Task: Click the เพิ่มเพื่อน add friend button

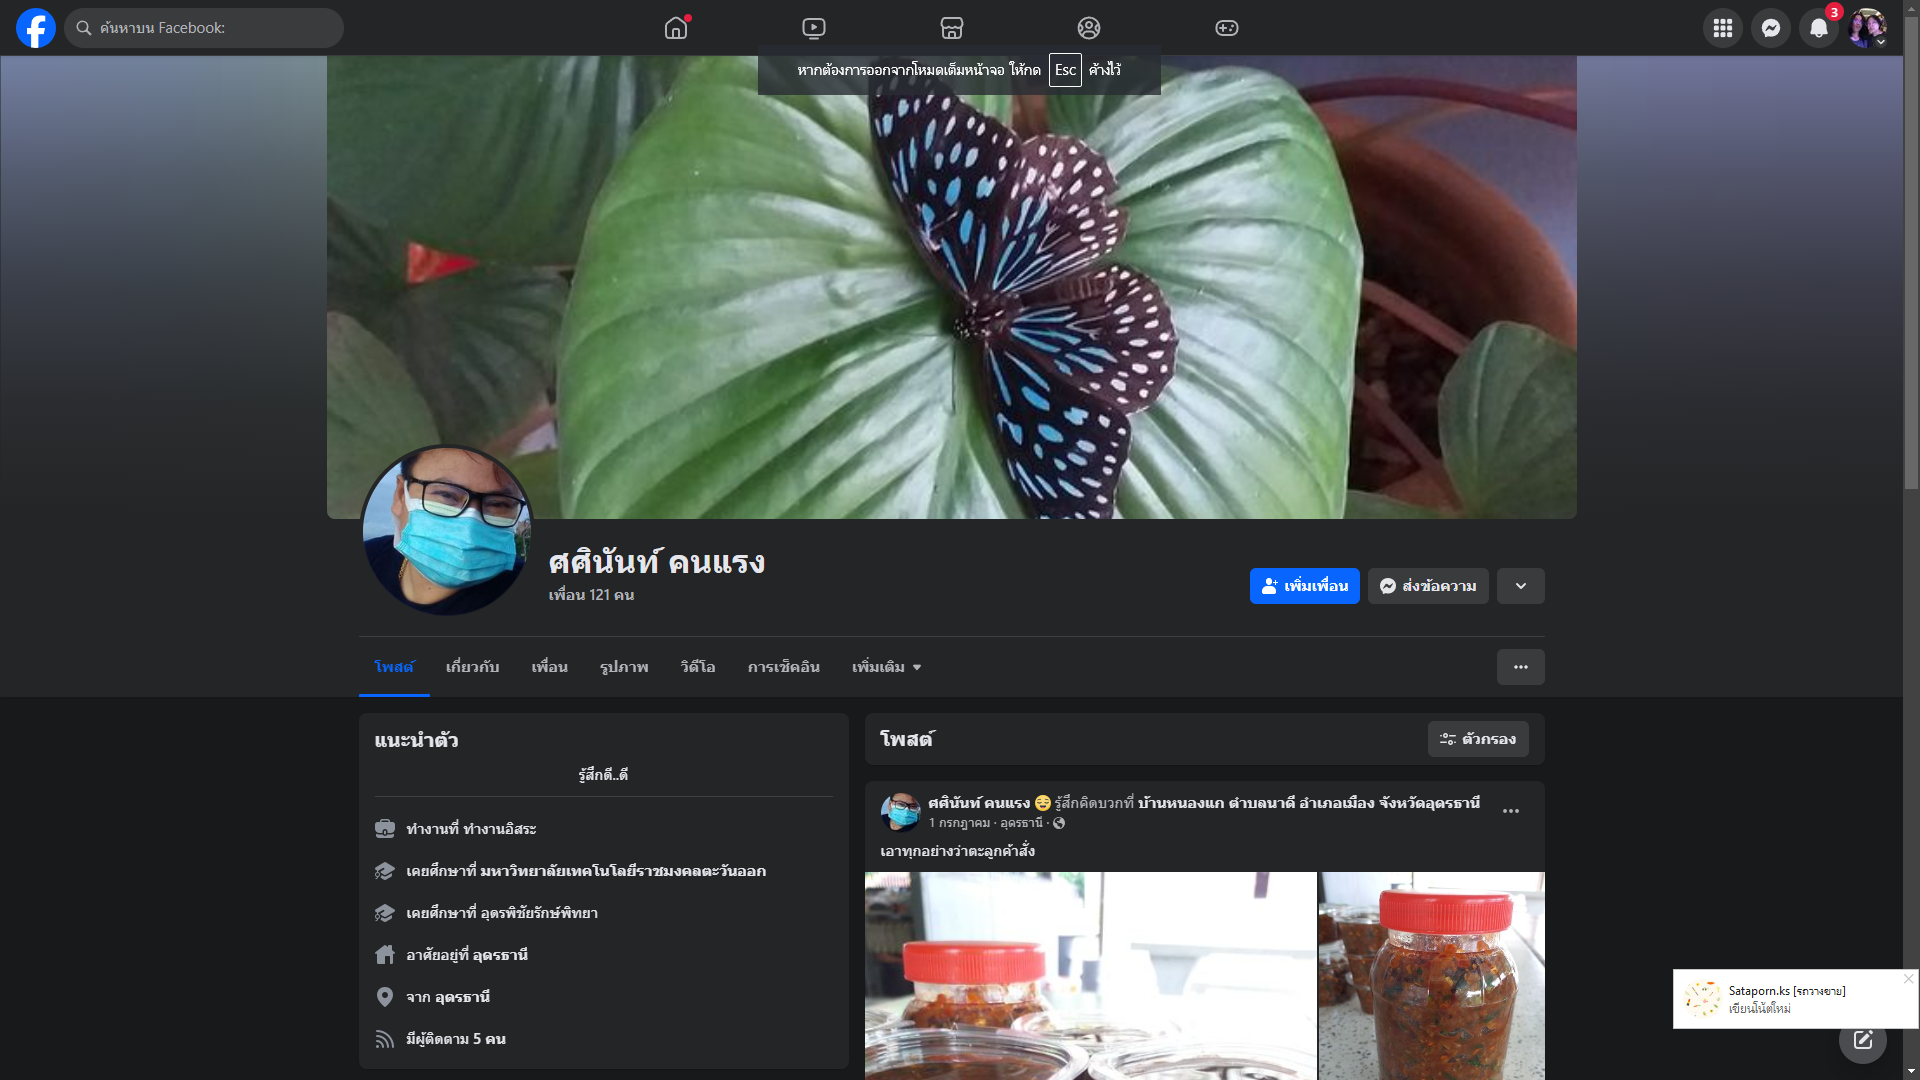Action: [x=1304, y=586]
